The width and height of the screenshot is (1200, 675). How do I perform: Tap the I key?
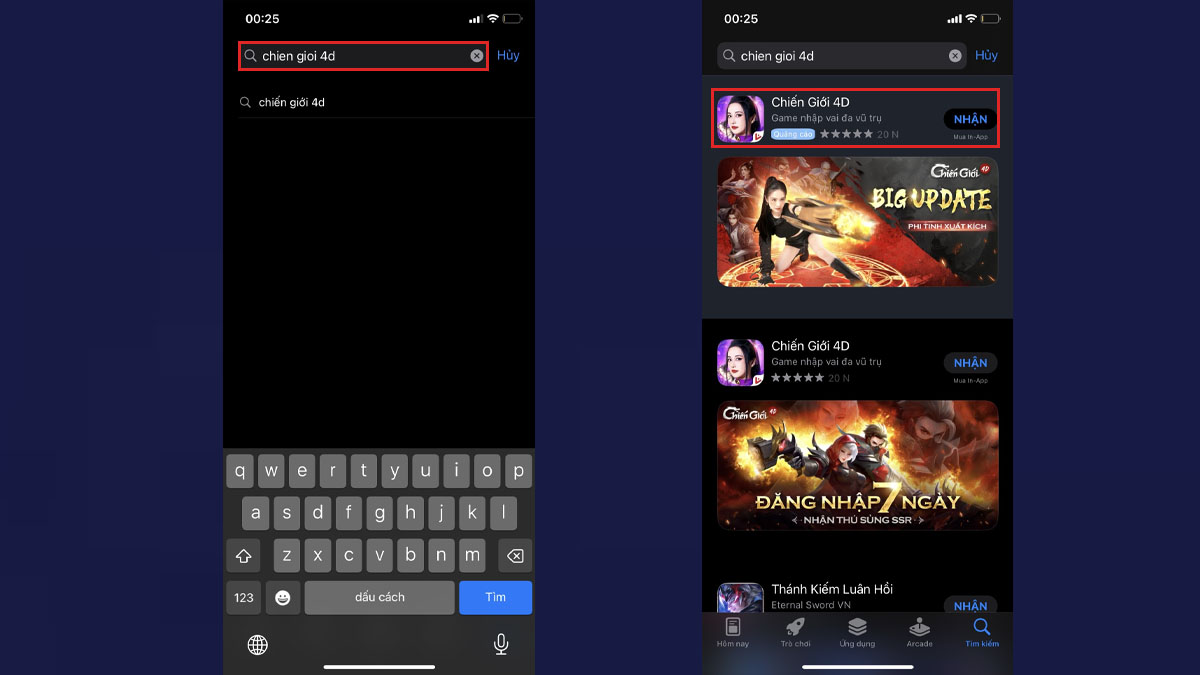pyautogui.click(x=456, y=470)
